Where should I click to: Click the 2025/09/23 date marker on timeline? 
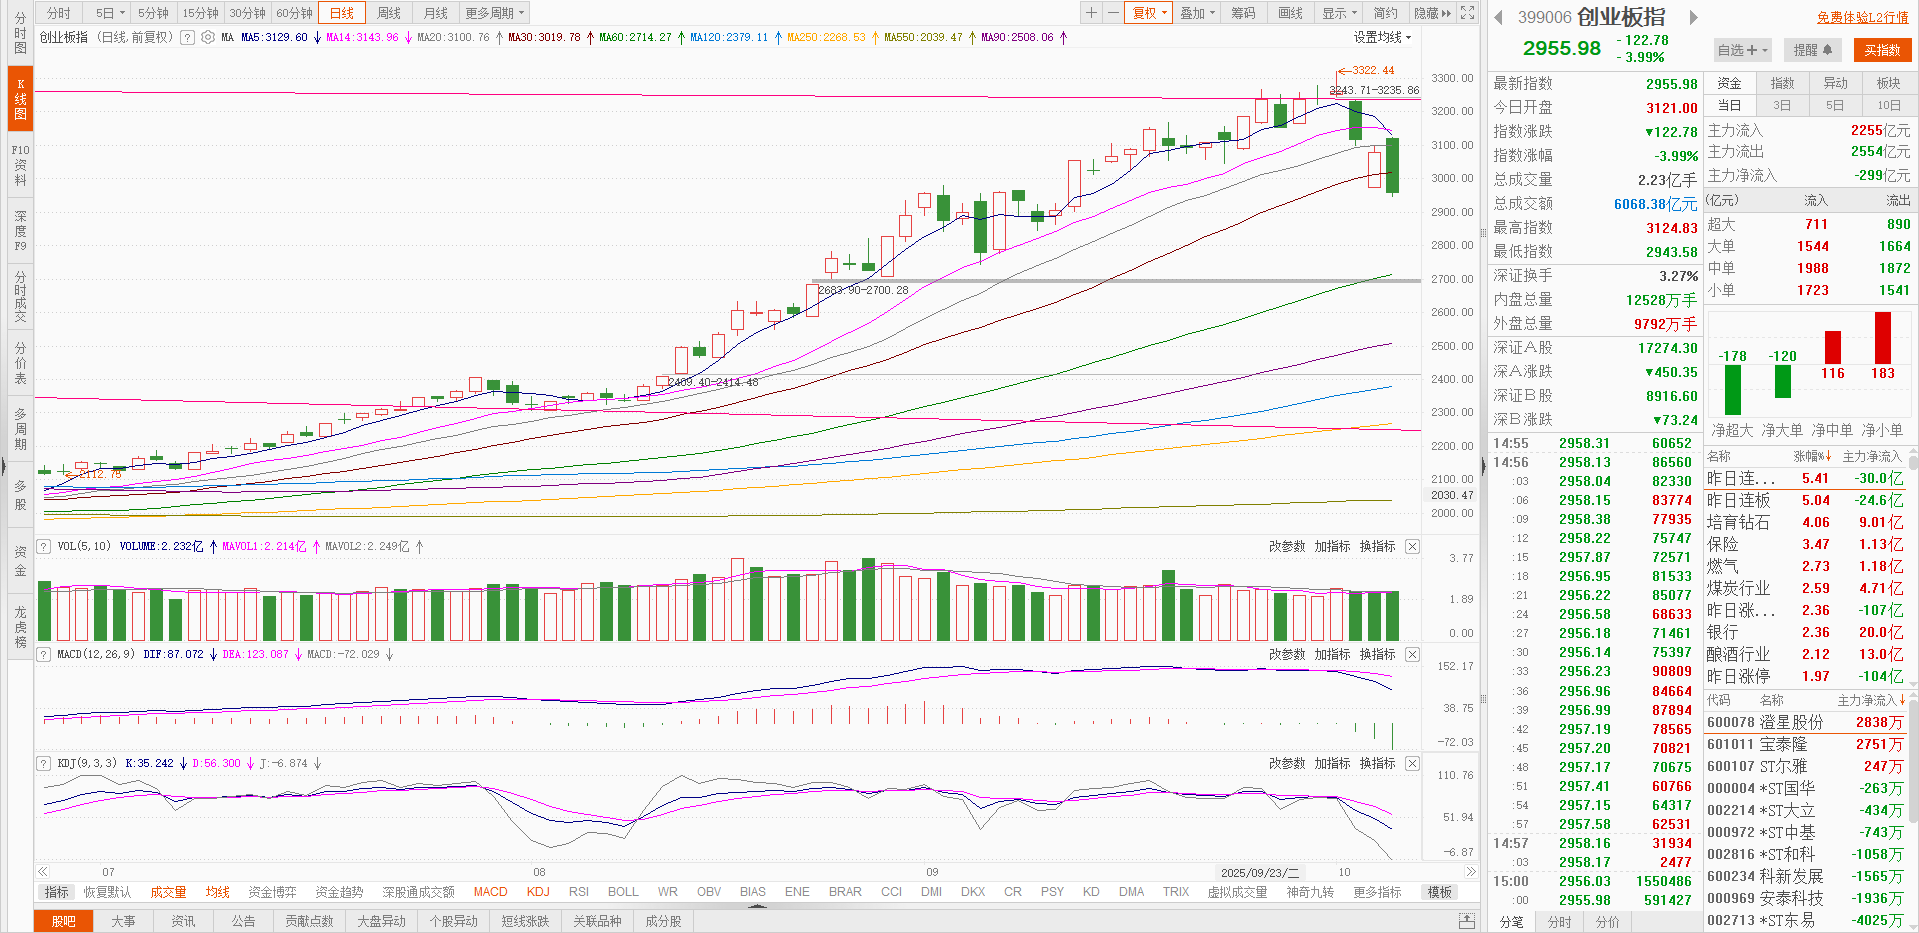[x=1259, y=872]
